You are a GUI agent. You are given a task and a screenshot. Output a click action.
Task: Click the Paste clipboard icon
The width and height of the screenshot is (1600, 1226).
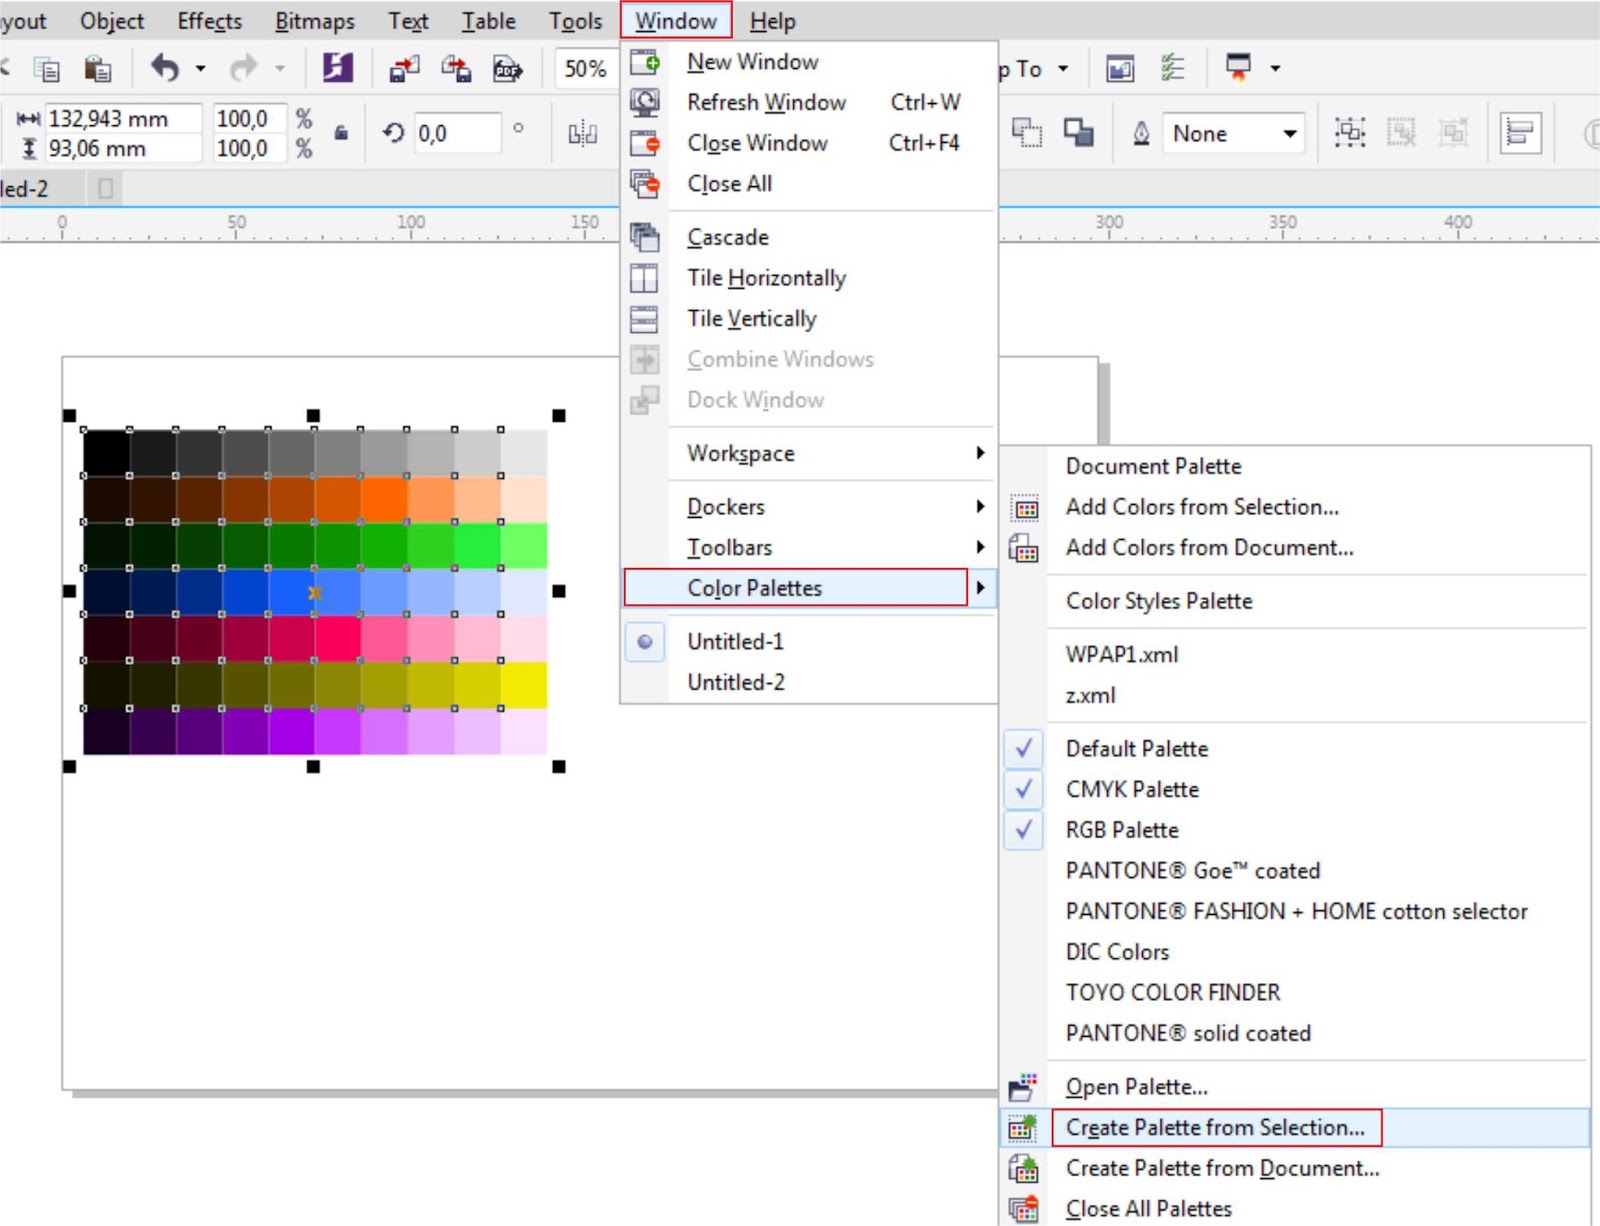[x=97, y=69]
